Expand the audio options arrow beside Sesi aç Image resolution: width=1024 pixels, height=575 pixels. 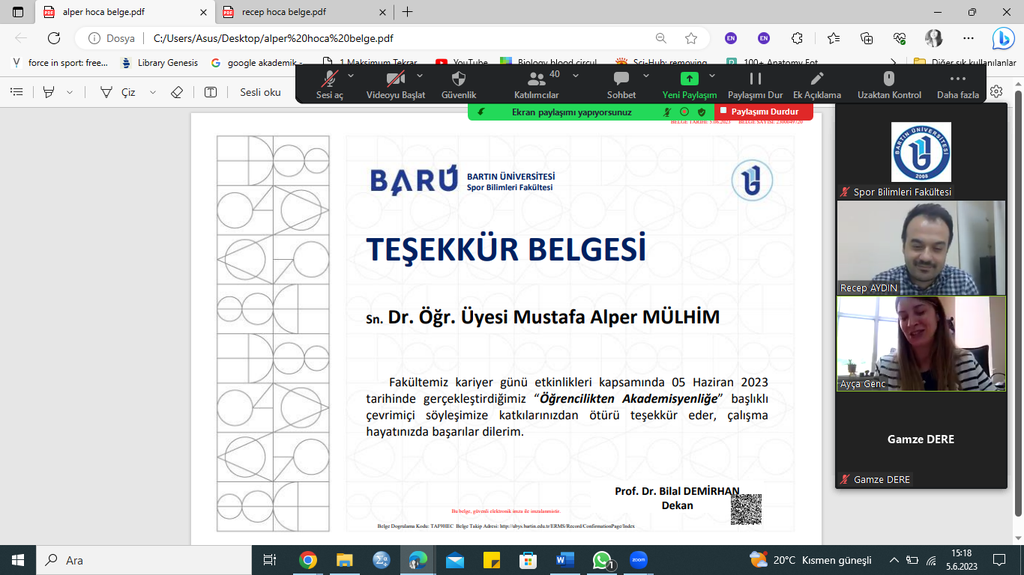[x=350, y=75]
